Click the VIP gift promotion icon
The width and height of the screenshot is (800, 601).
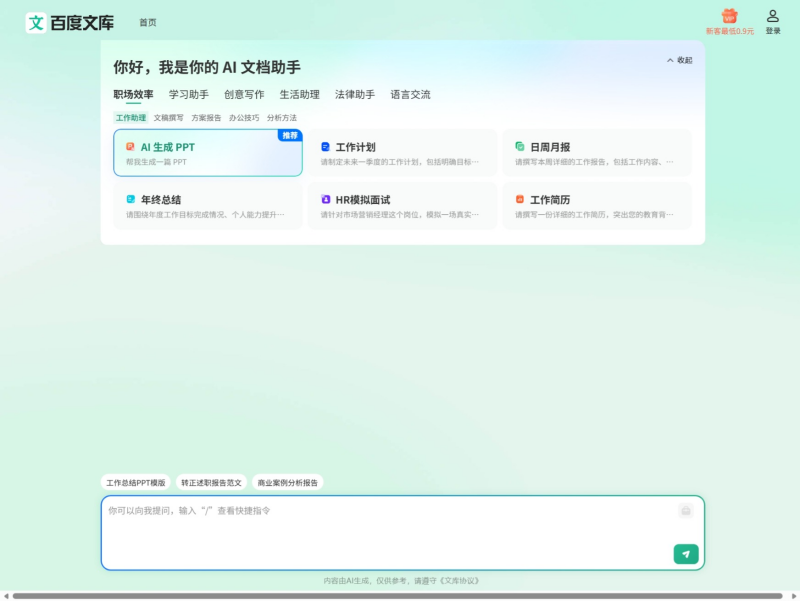coord(729,17)
